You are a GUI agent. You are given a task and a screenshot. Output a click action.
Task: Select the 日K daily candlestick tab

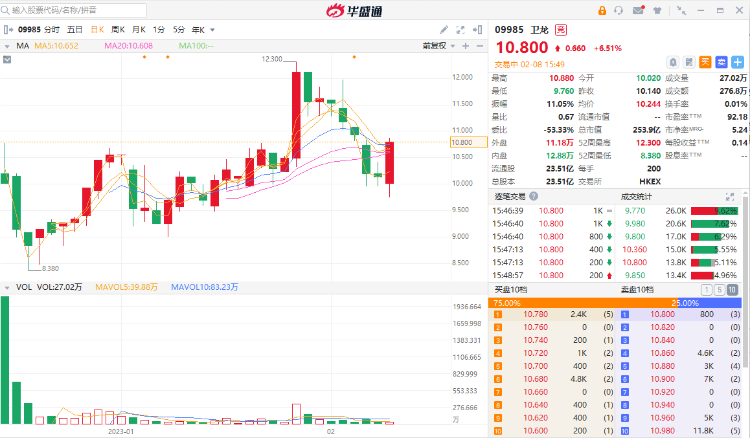[98, 30]
